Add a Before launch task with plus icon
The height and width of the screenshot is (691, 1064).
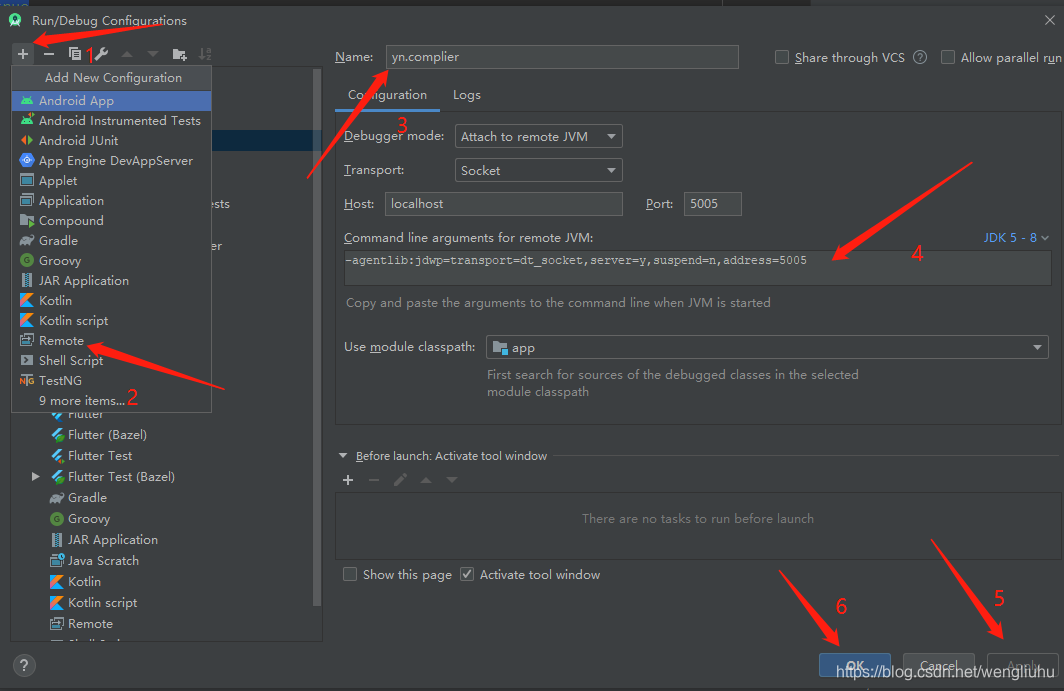coord(348,480)
